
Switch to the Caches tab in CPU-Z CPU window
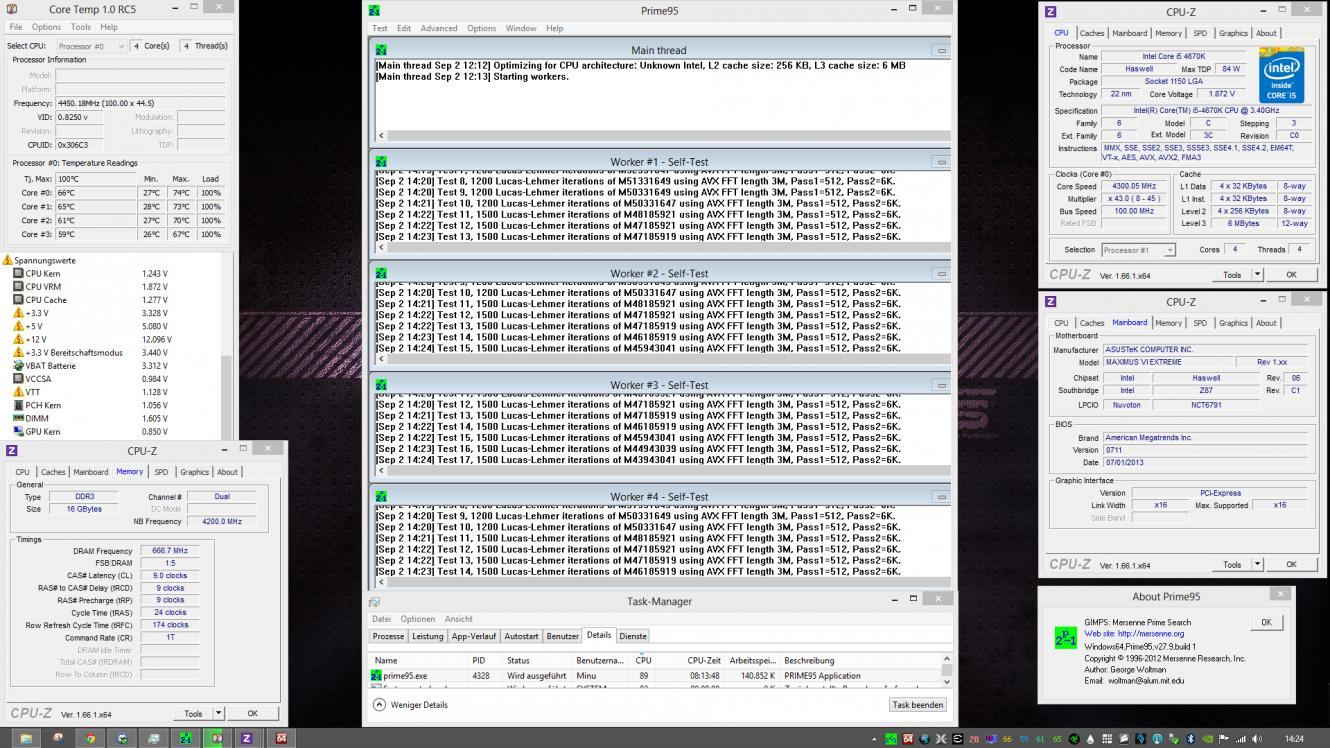click(x=1092, y=33)
